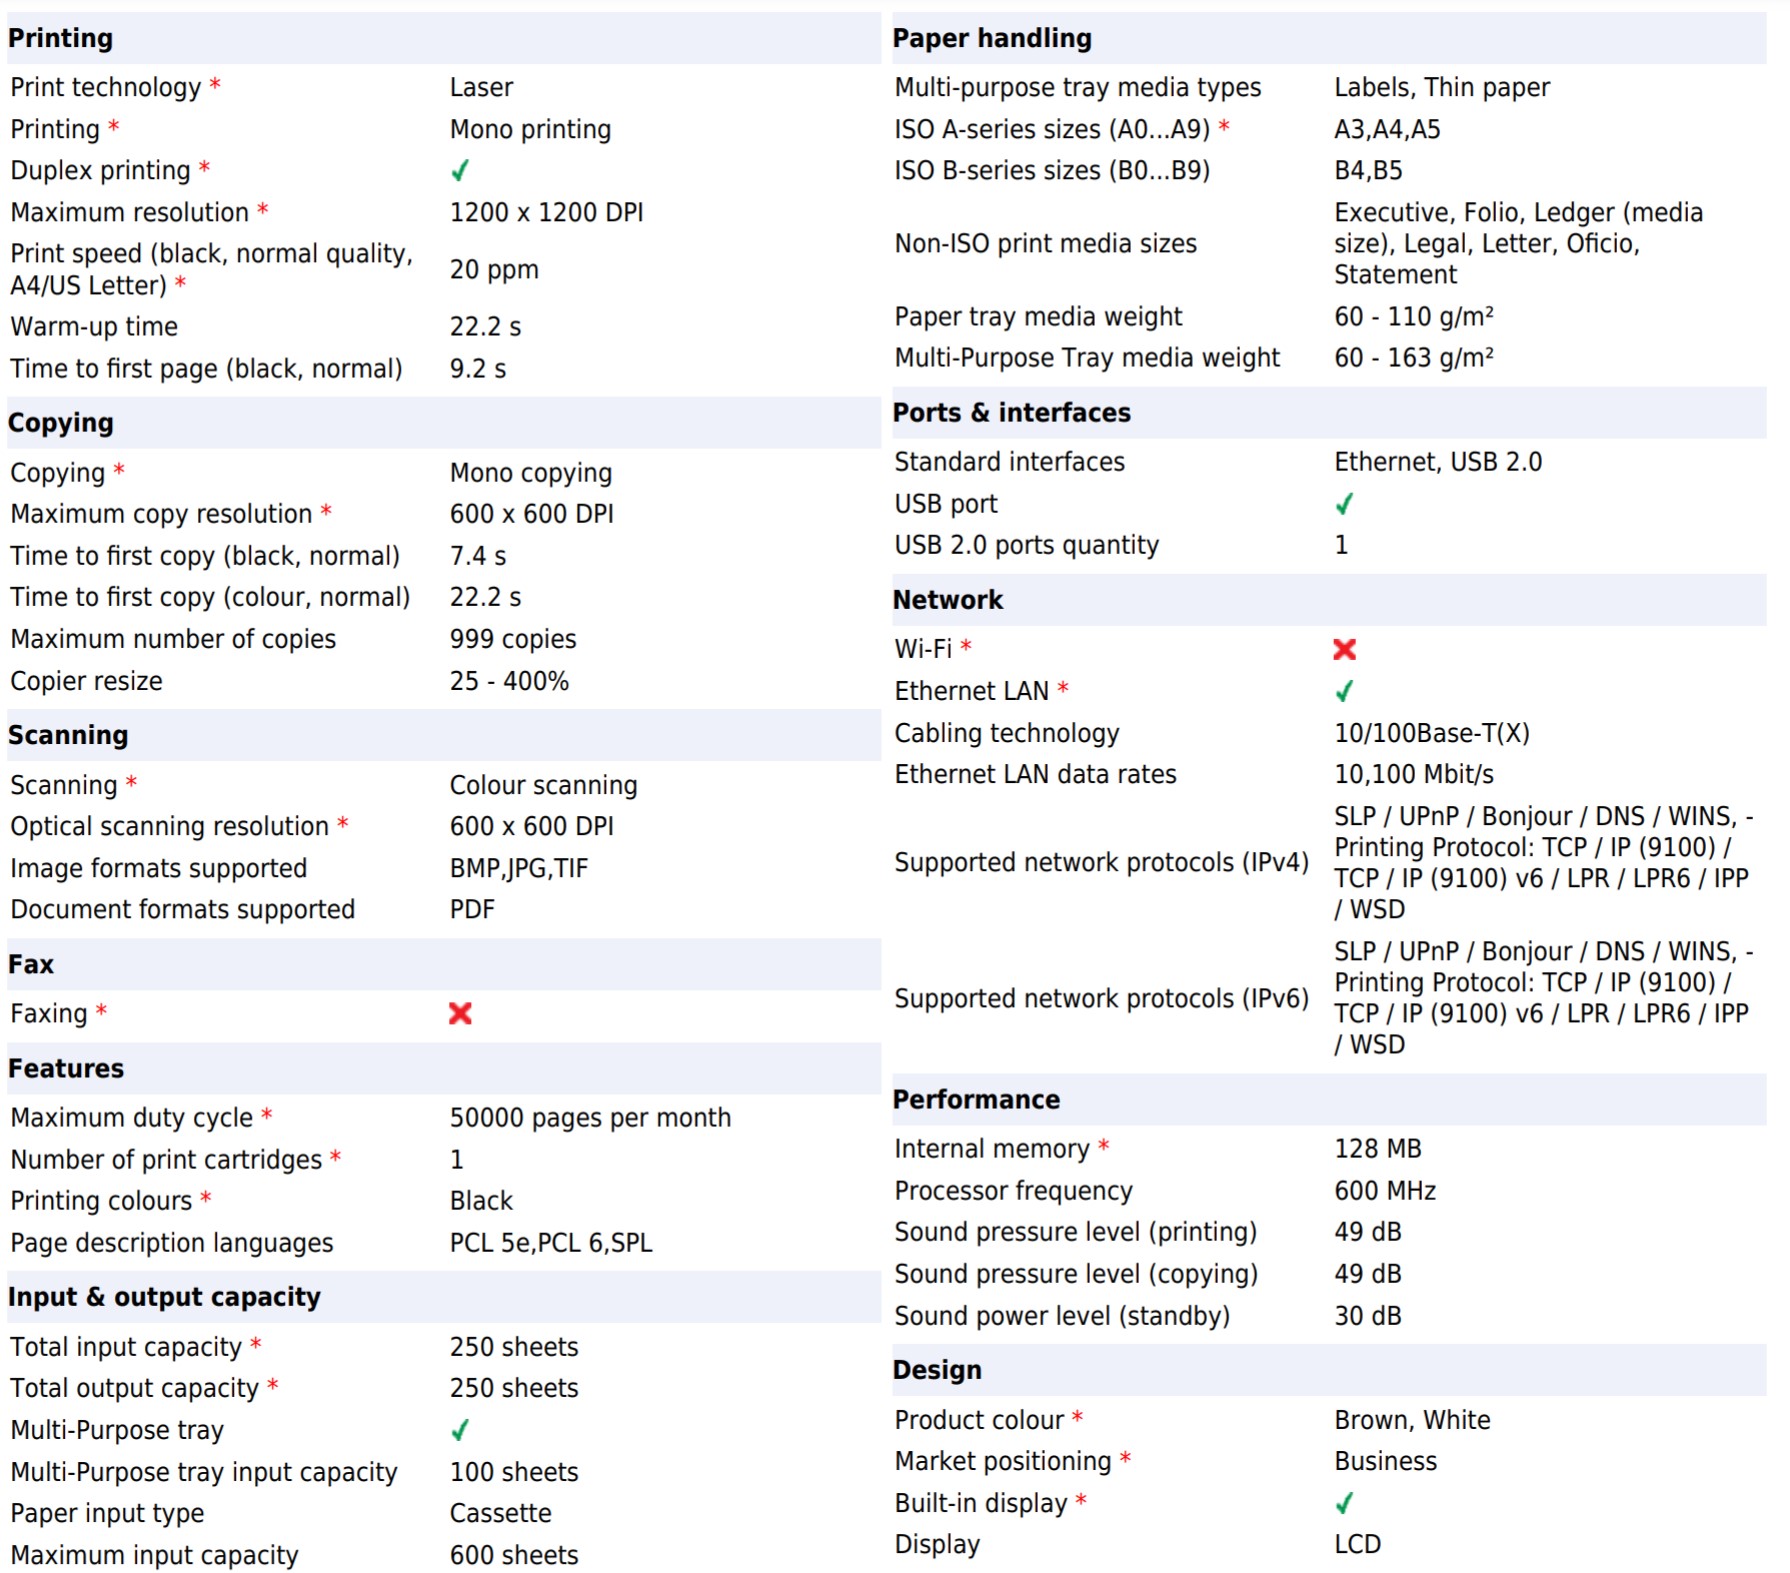The image size is (1790, 1573).
Task: Click the green checkmark for Duplex printing
Action: pyautogui.click(x=460, y=171)
